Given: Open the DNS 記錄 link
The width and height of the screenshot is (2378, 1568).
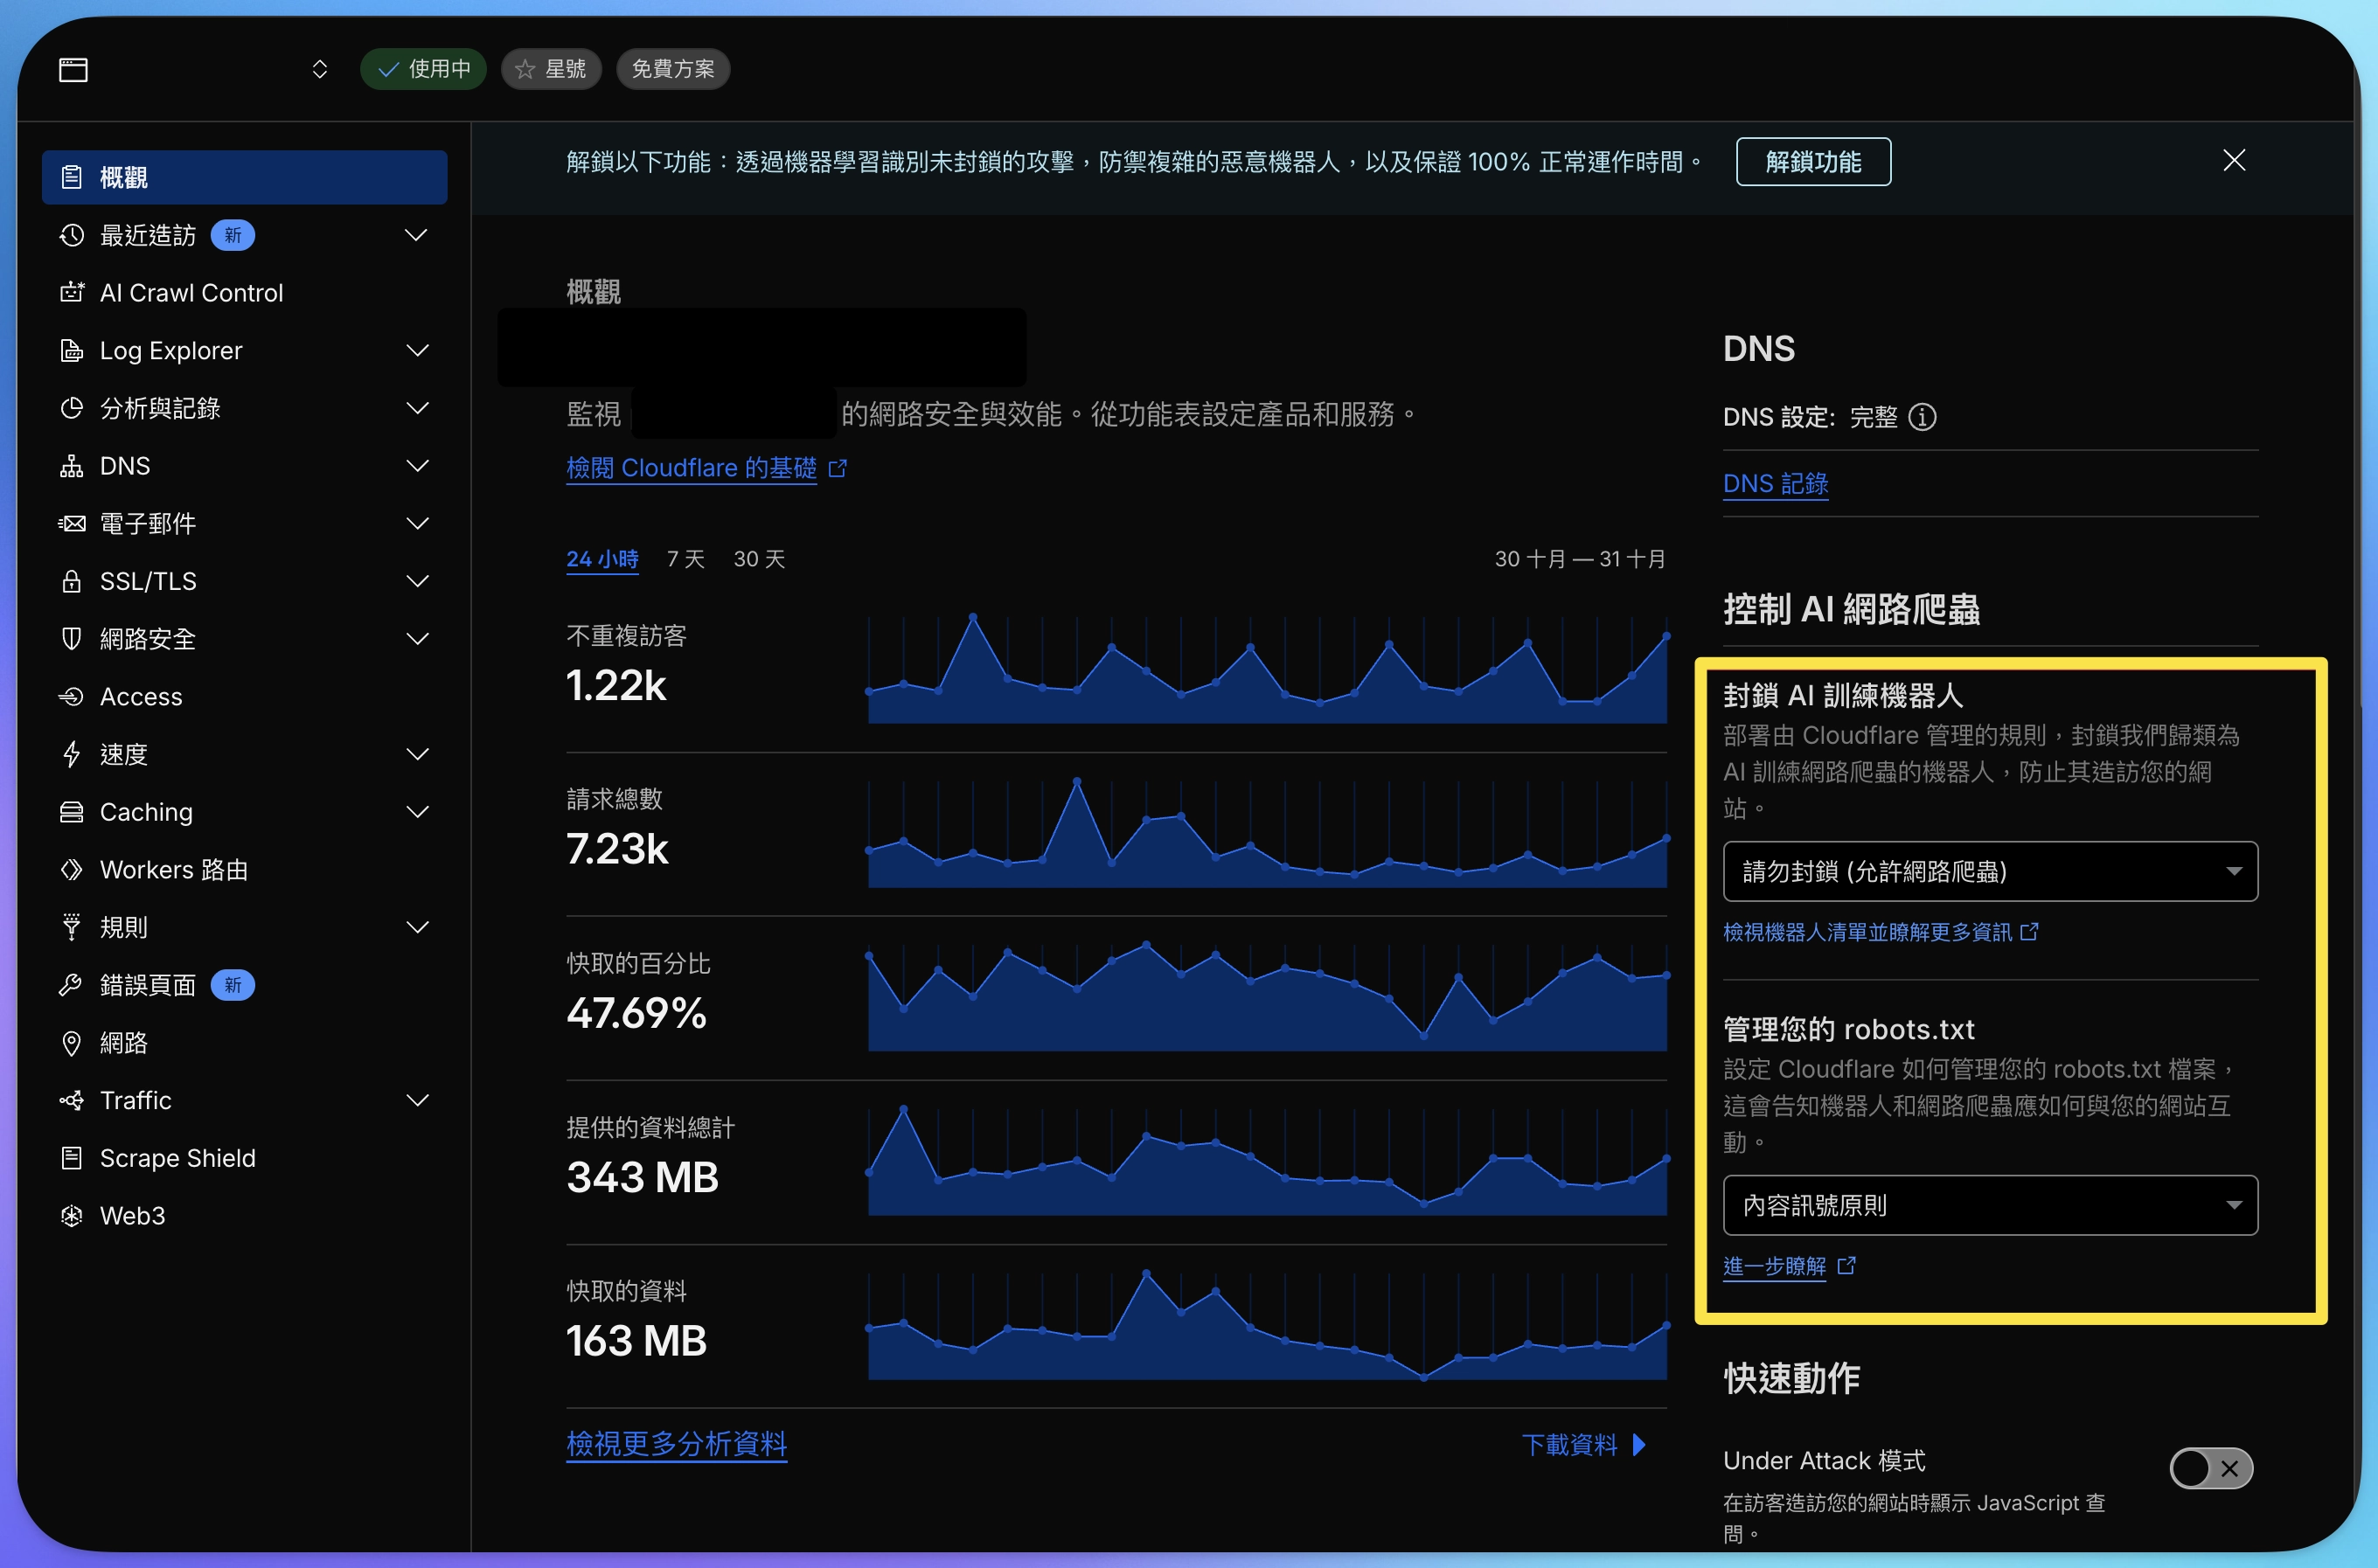Looking at the screenshot, I should tap(1775, 483).
